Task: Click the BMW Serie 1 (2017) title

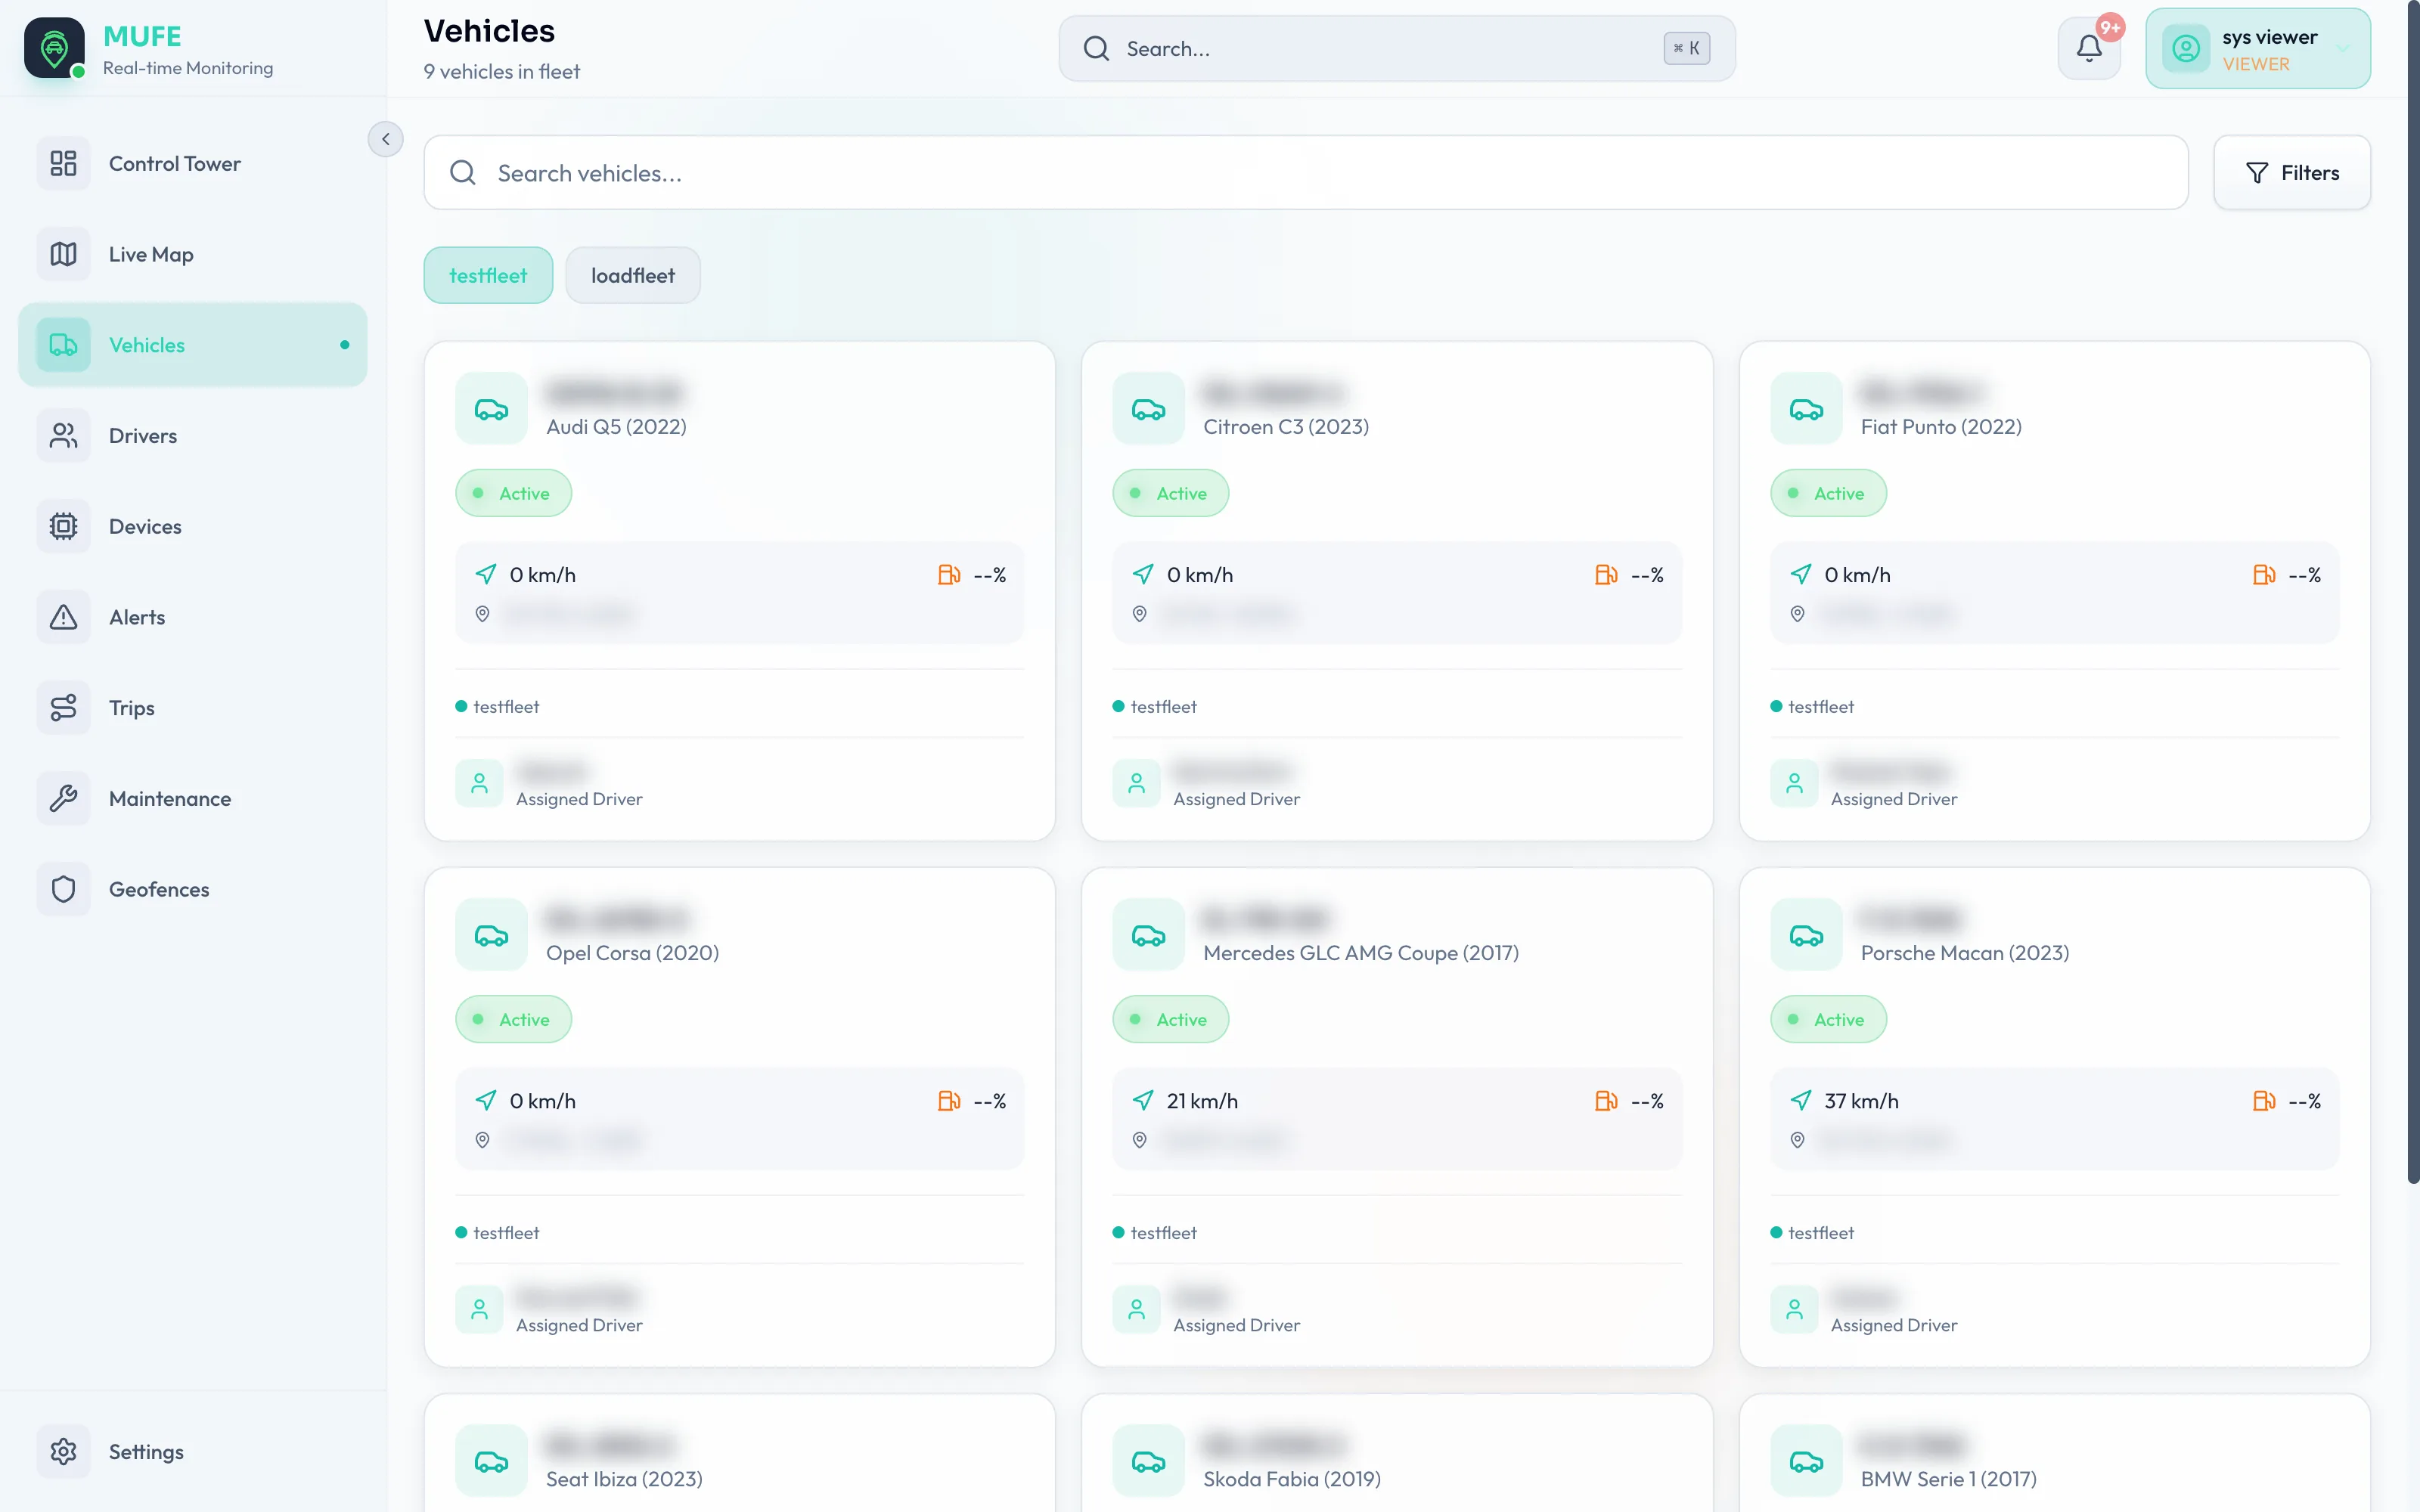Action: (1948, 1479)
